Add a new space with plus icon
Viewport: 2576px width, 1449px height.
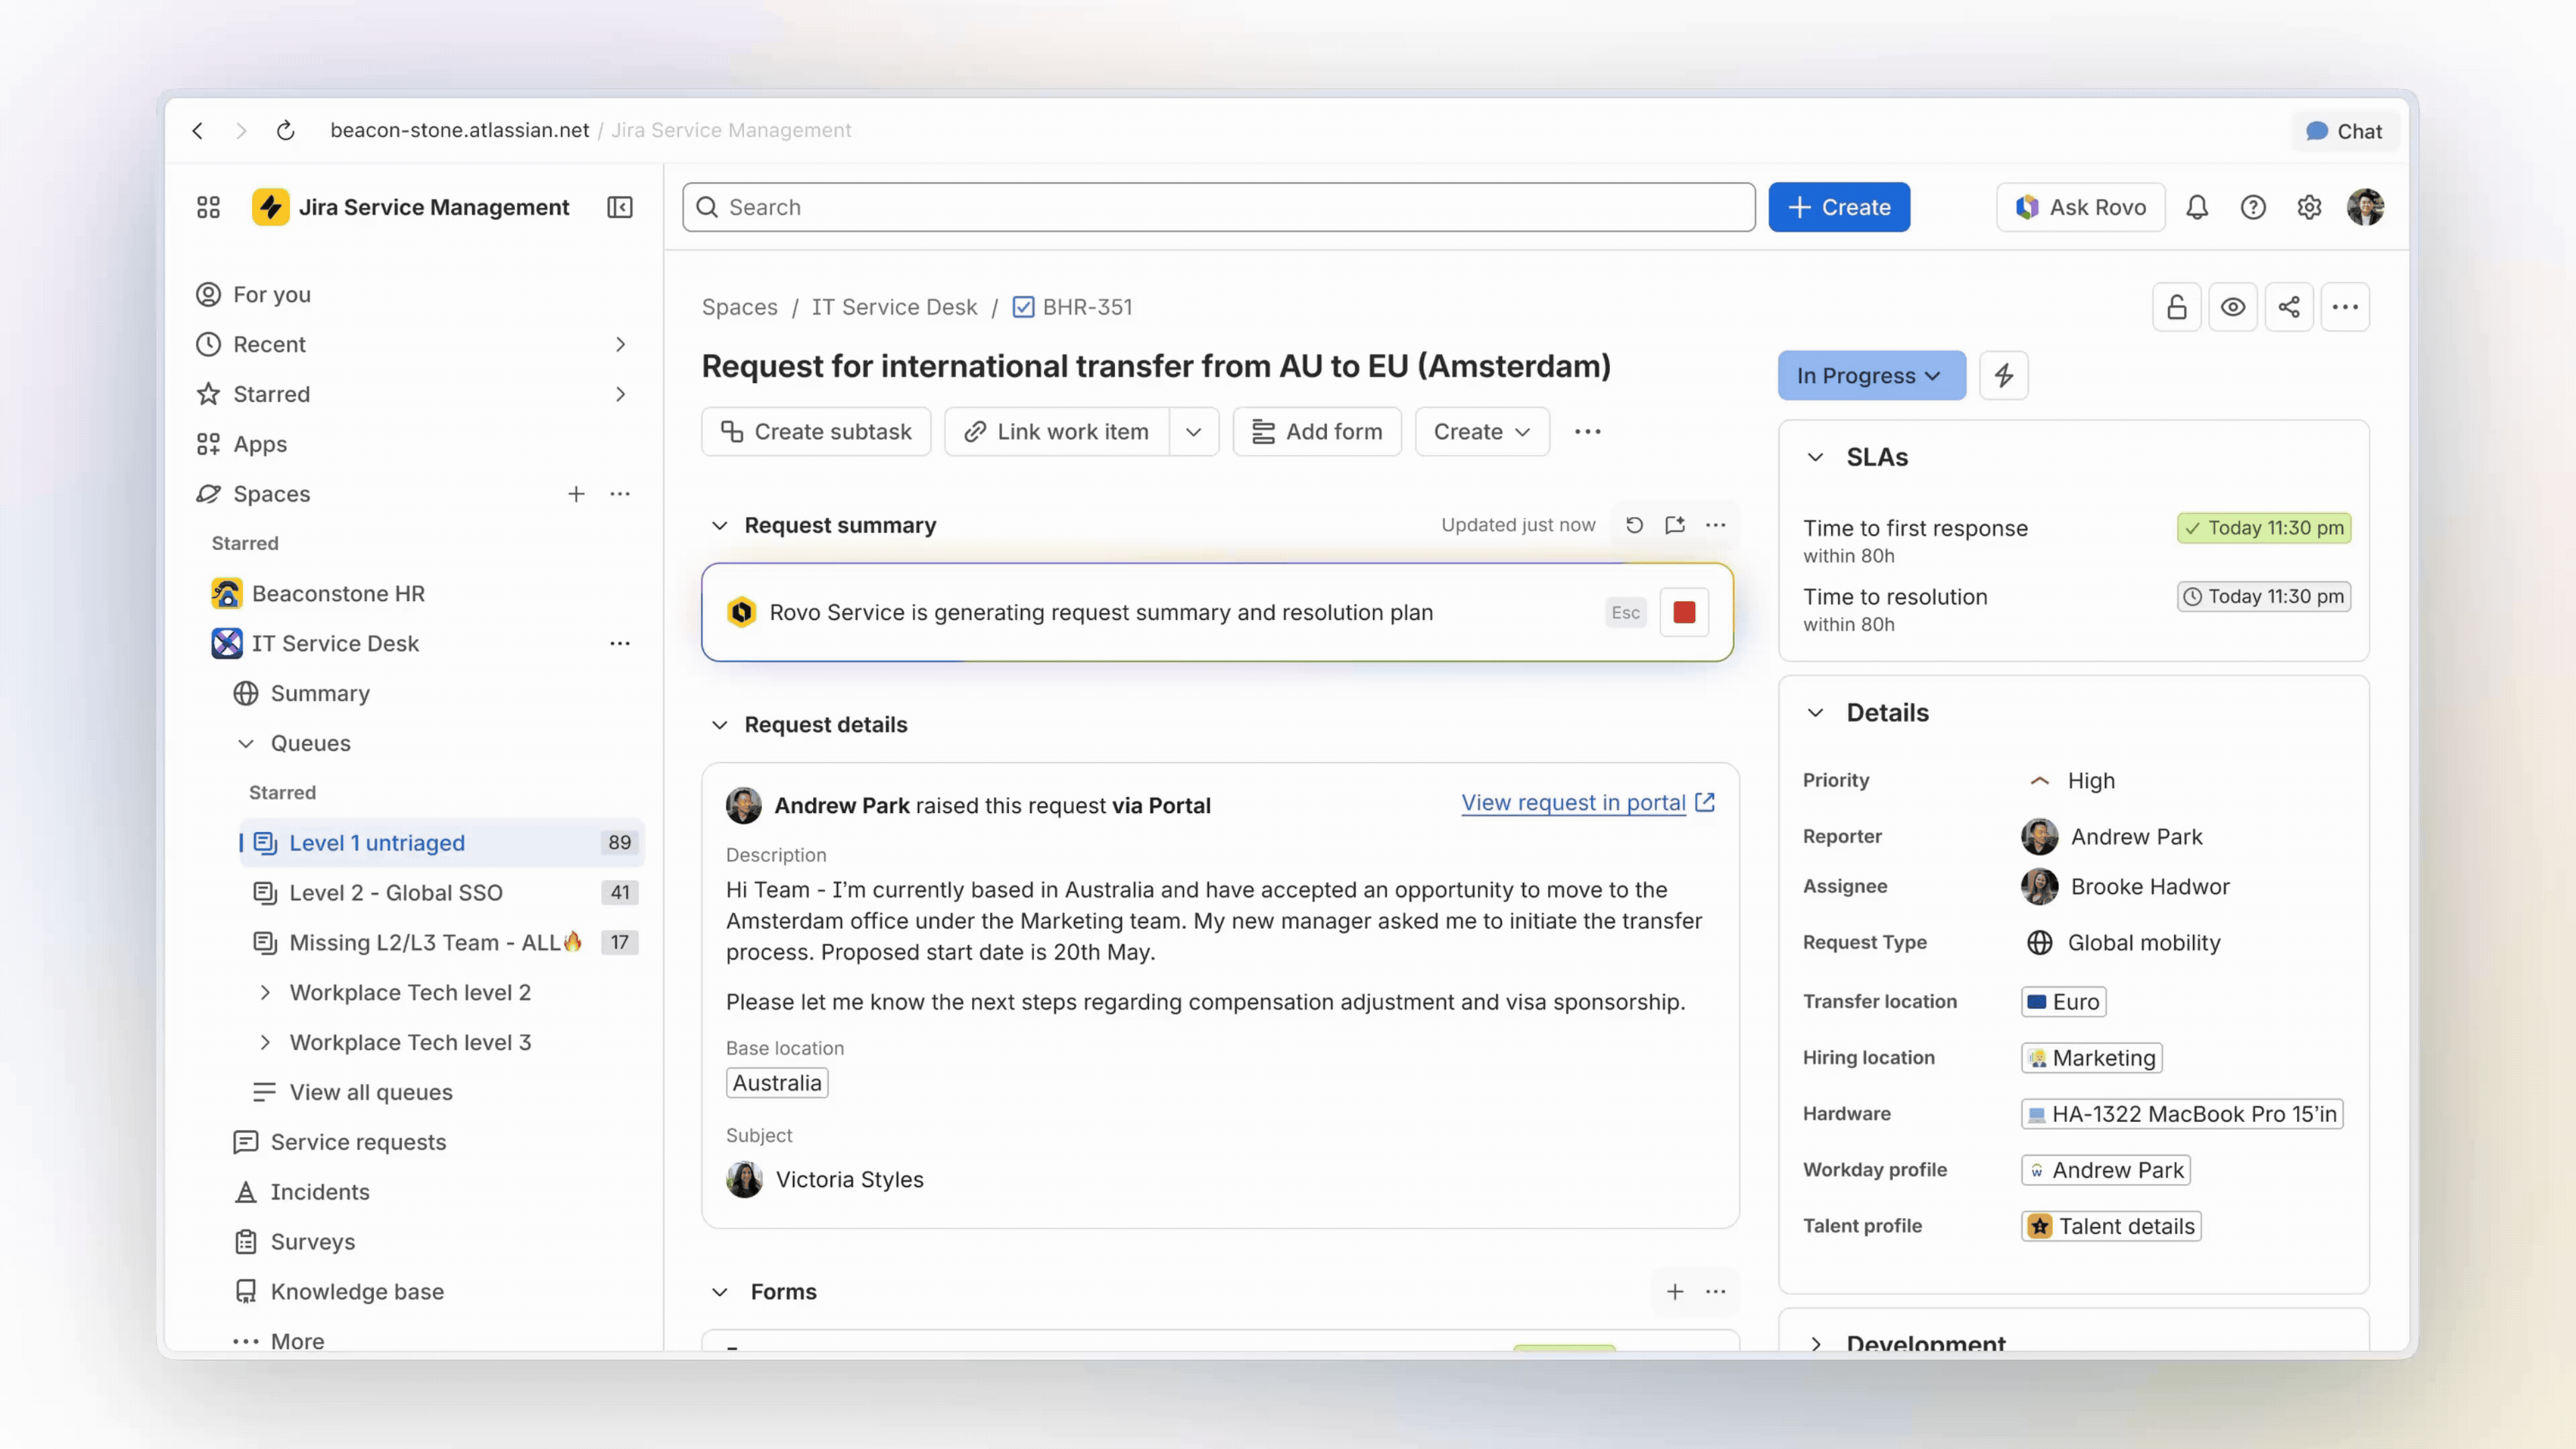click(576, 493)
